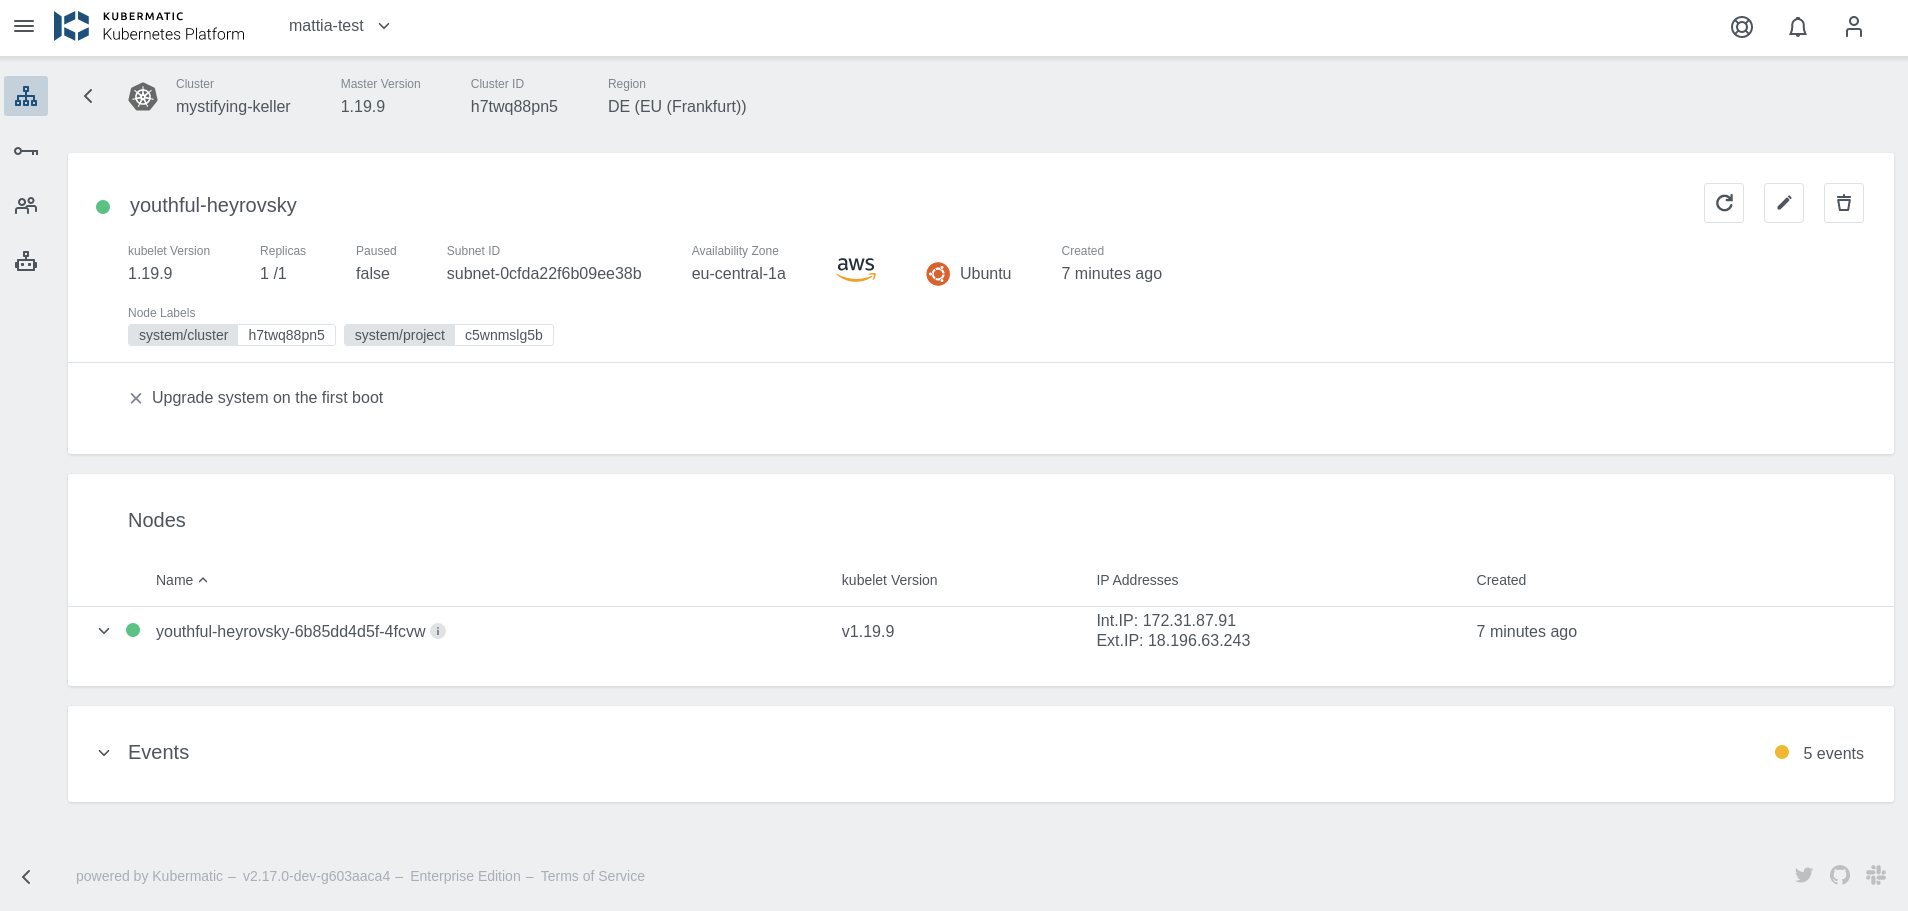Click the Clusters sidebar icon

[x=26, y=96]
